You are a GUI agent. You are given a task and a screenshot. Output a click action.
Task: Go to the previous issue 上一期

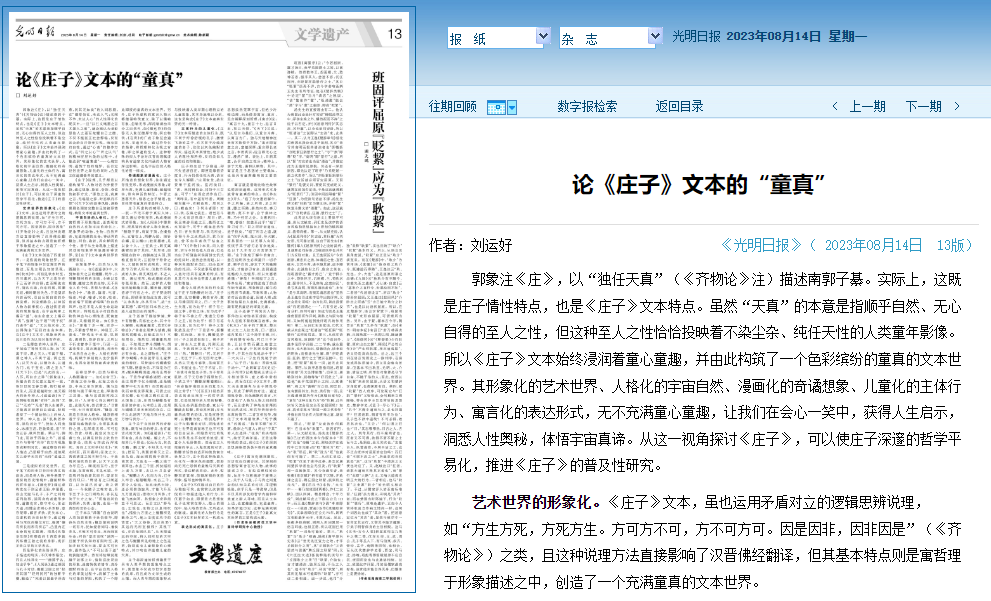click(867, 106)
